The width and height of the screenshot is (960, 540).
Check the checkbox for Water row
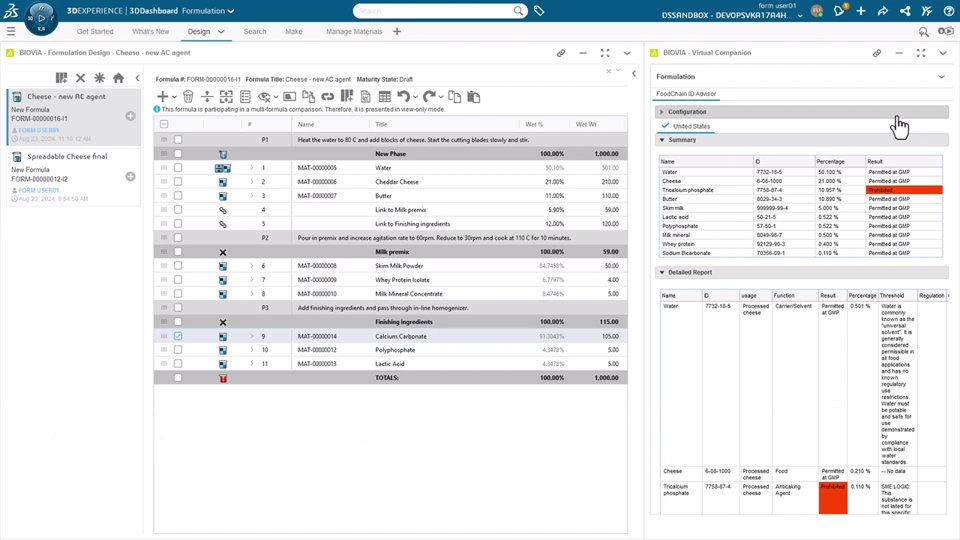pyautogui.click(x=178, y=167)
